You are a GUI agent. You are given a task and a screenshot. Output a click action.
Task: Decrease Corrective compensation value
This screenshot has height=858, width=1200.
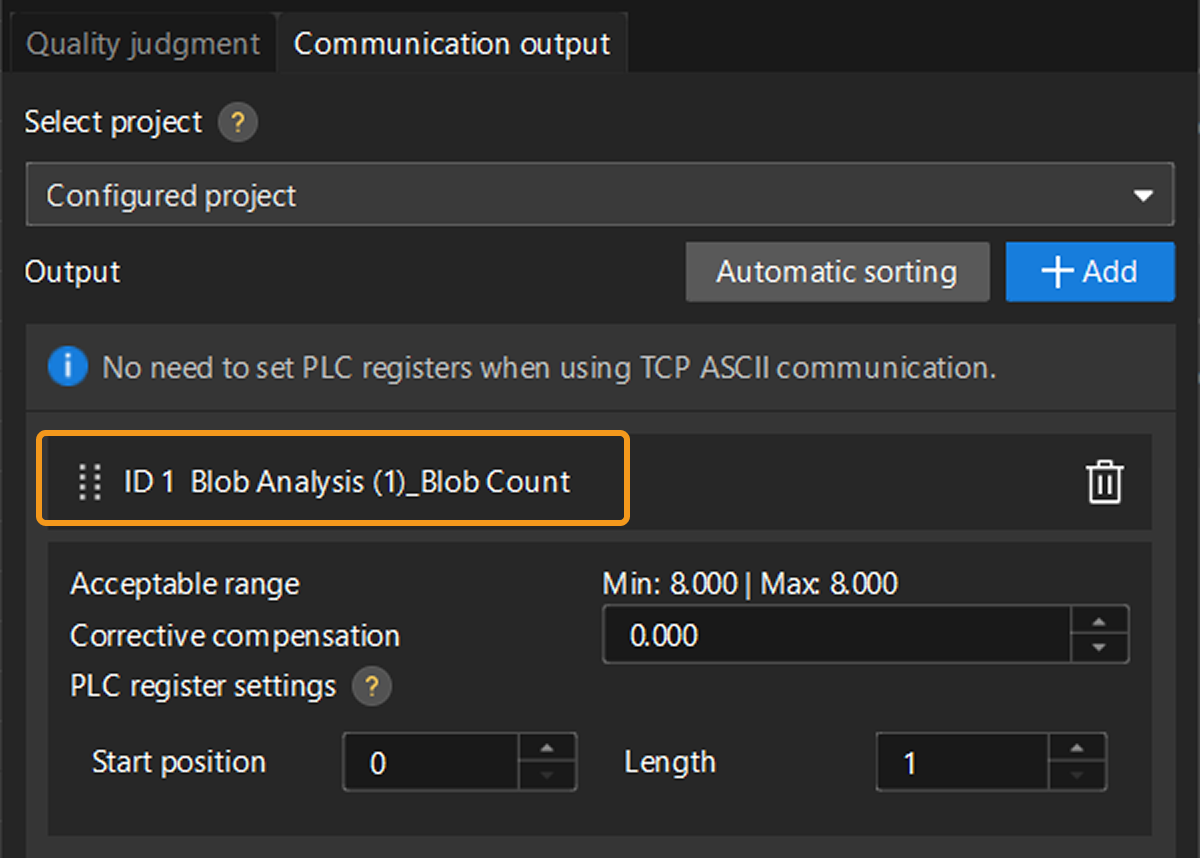(x=1099, y=647)
